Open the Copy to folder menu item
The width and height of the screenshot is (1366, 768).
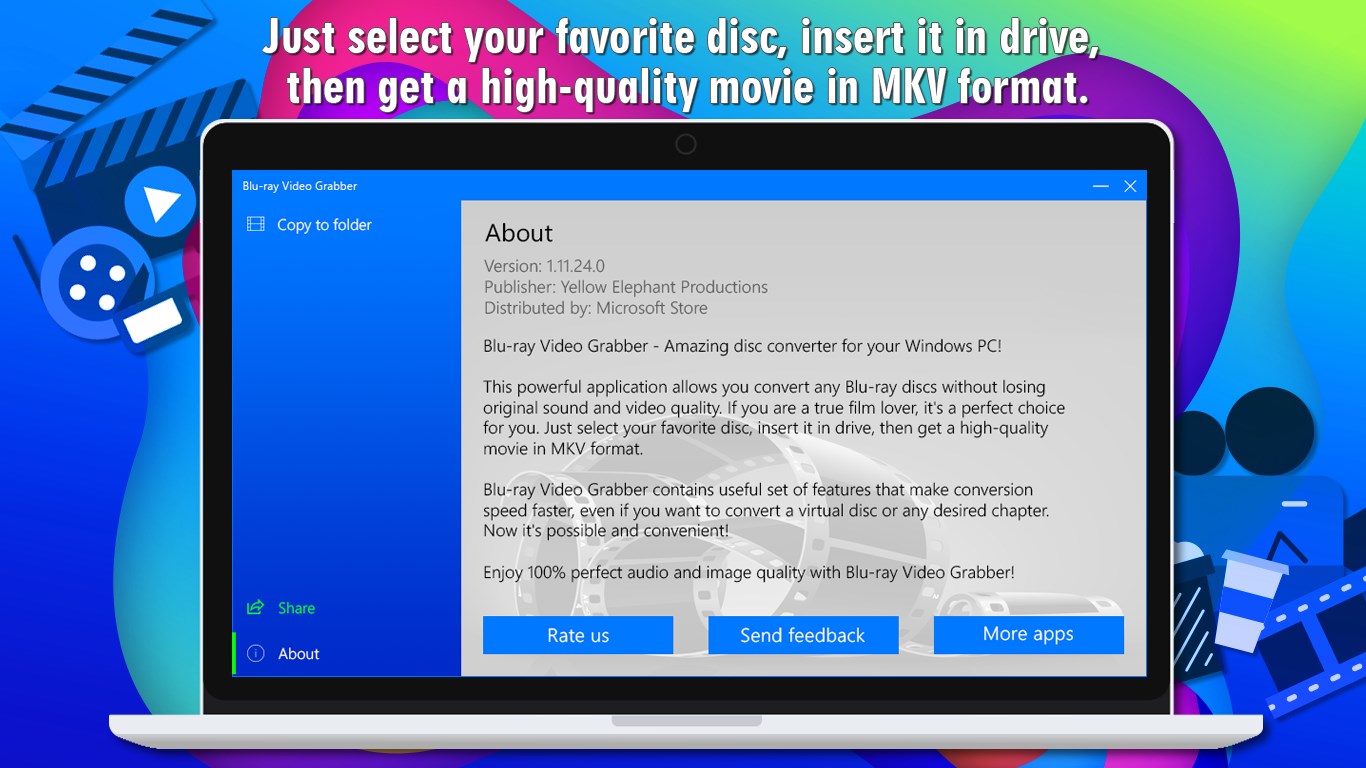(347, 225)
